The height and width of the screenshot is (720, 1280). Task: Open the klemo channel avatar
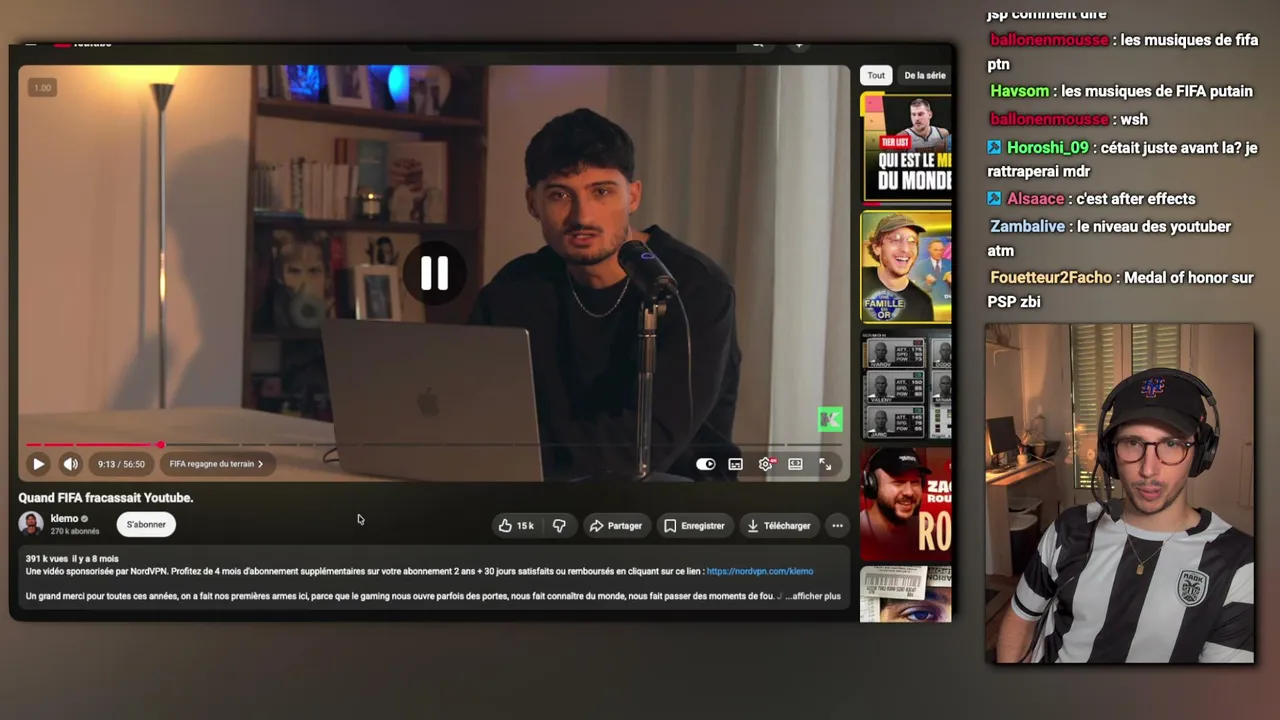(x=31, y=524)
